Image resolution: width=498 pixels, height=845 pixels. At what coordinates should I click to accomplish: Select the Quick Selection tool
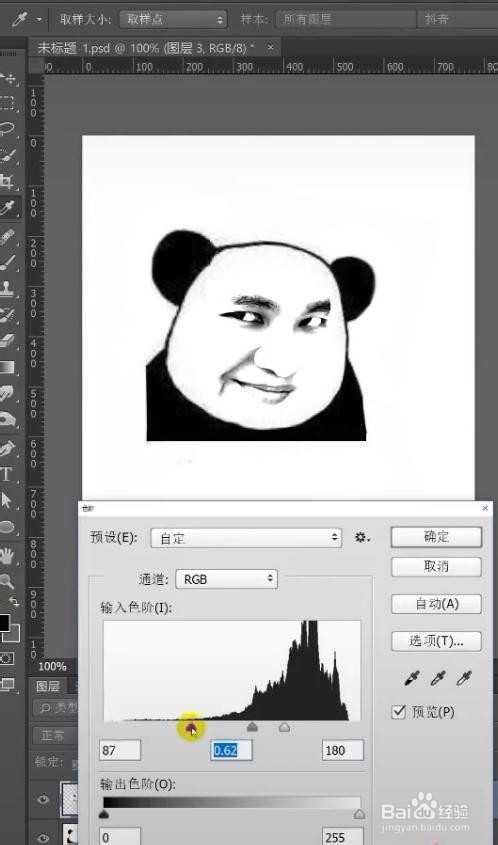tap(8, 155)
